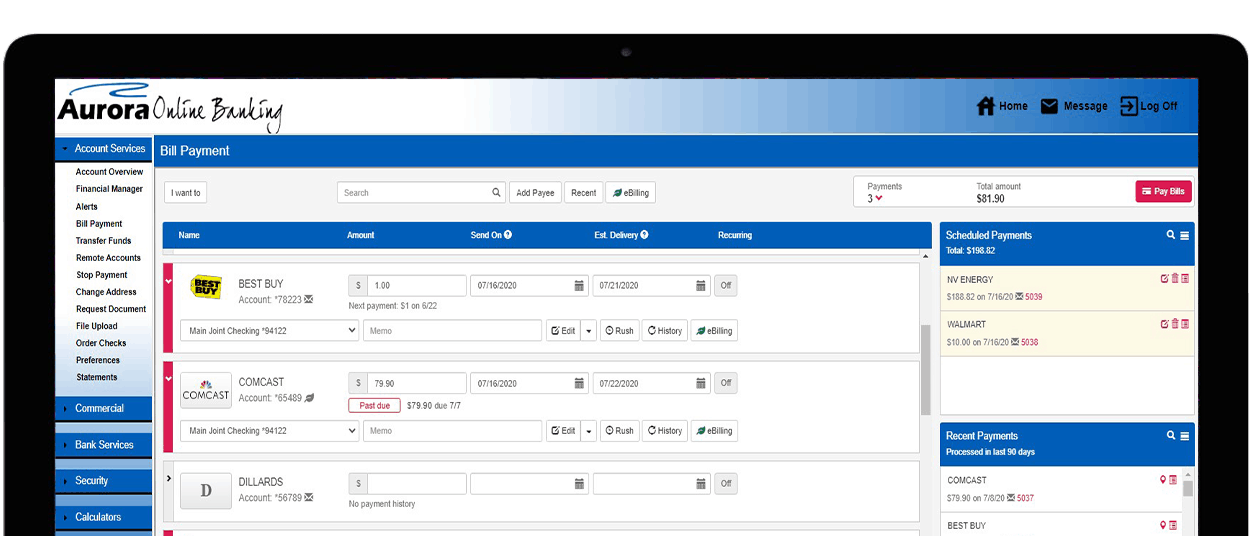View details of the Walmart scheduled payment

pyautogui.click(x=1185, y=324)
